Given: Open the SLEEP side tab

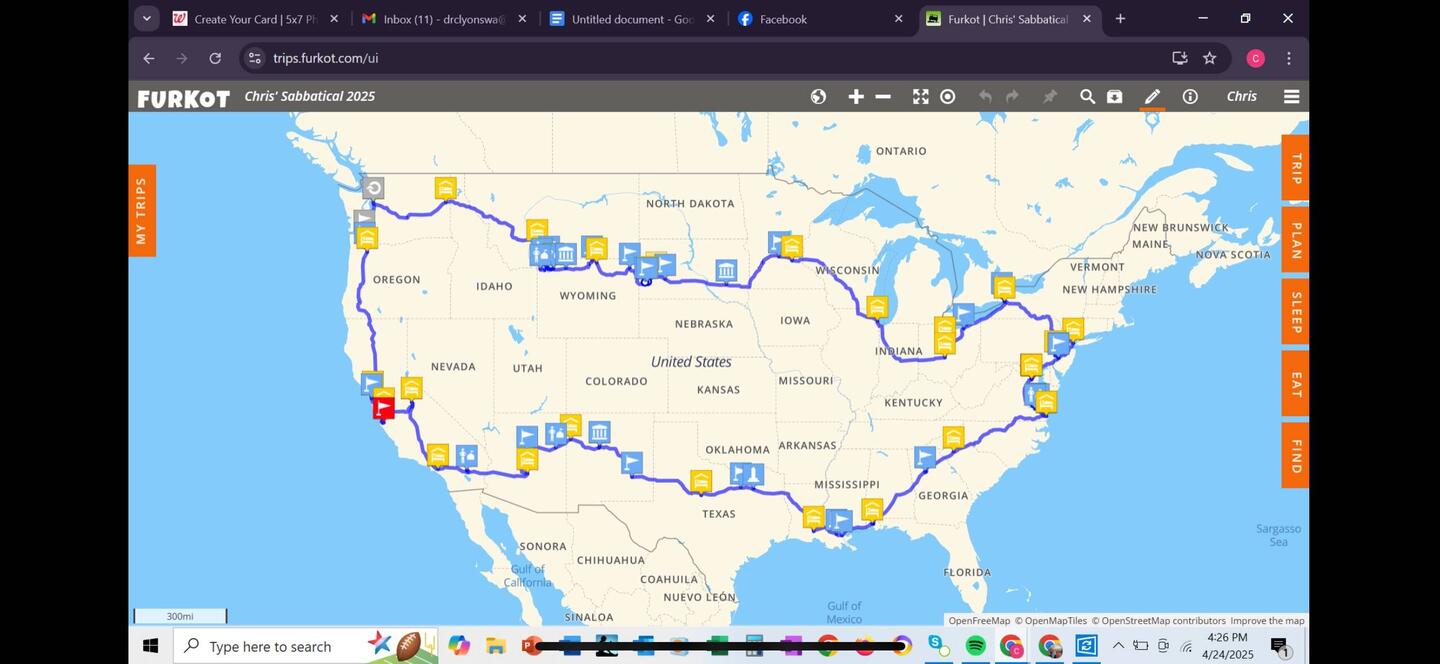Looking at the screenshot, I should (x=1295, y=312).
